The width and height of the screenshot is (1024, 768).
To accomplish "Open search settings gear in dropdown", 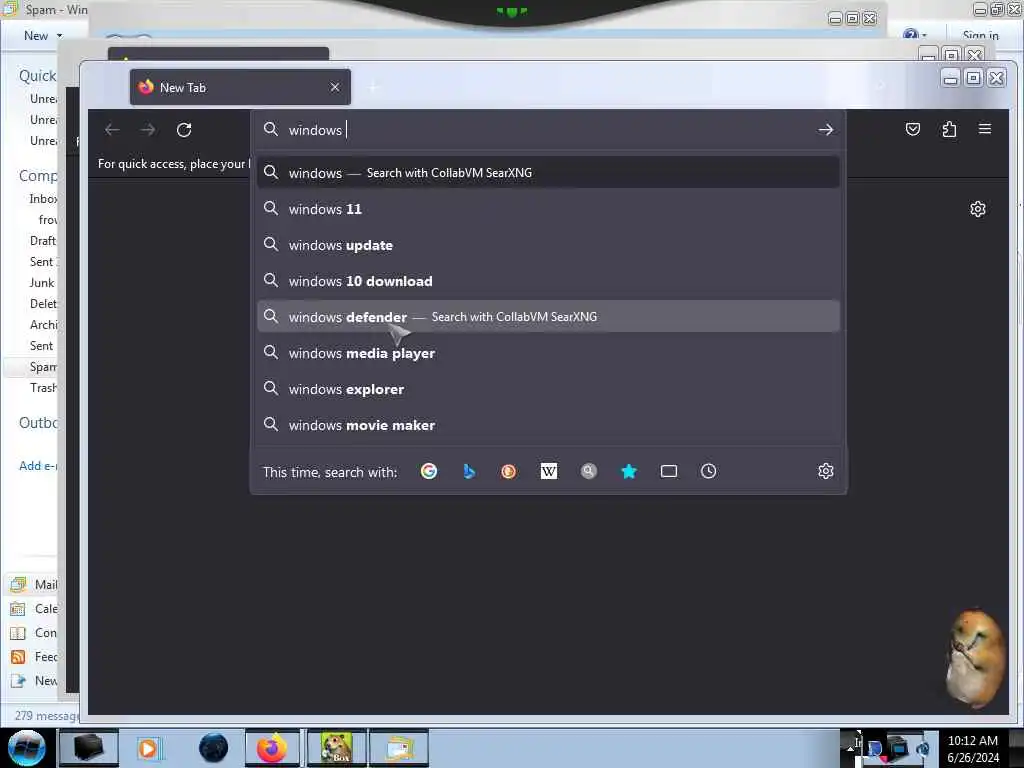I will (x=825, y=471).
